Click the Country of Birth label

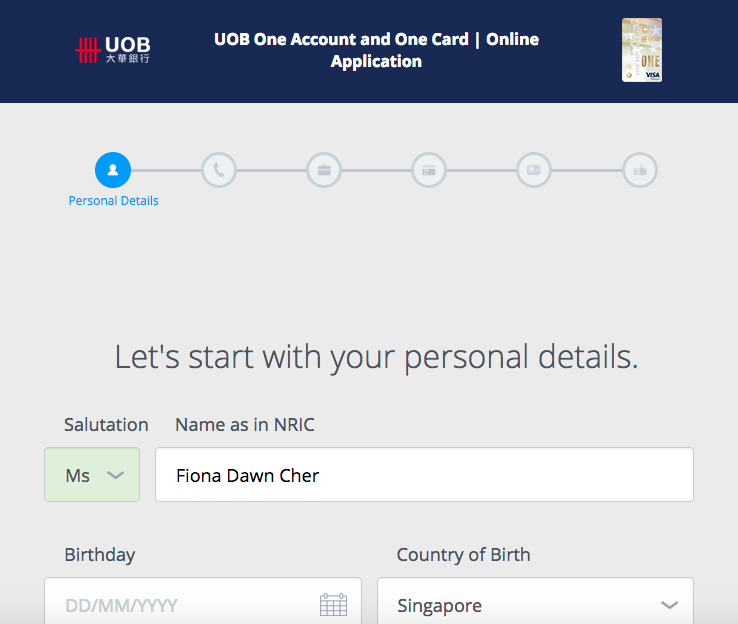(x=463, y=555)
